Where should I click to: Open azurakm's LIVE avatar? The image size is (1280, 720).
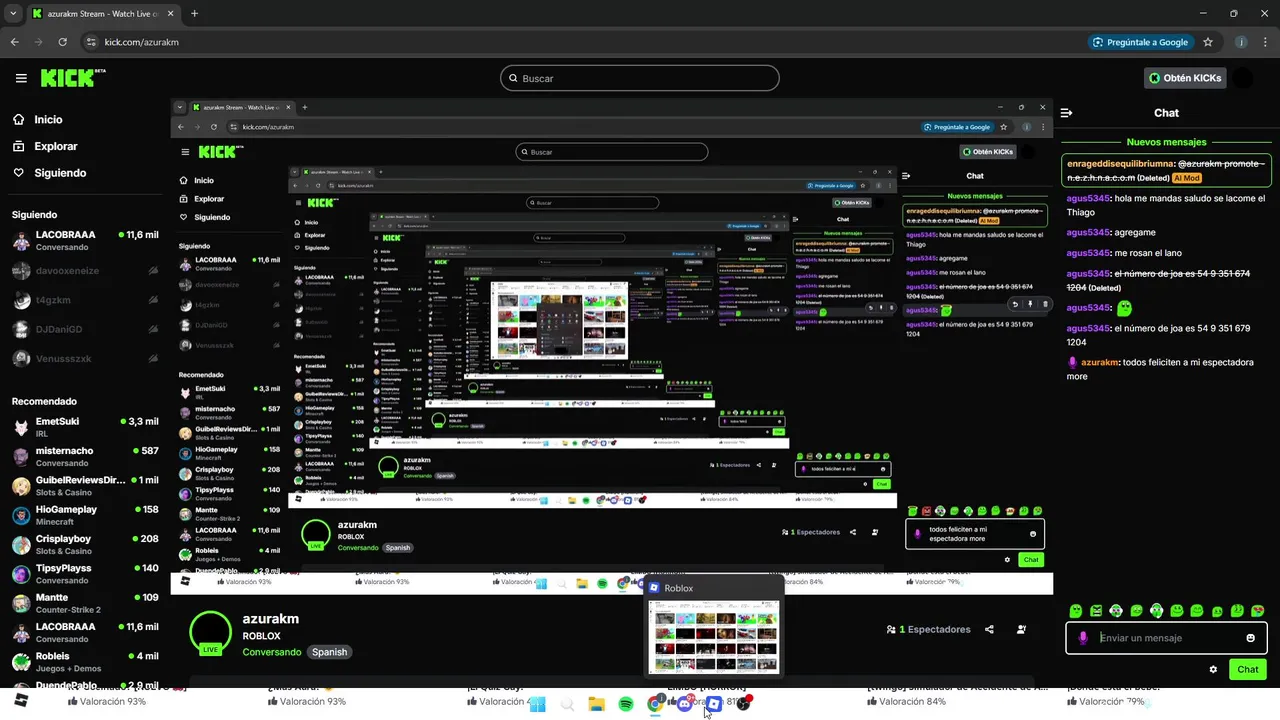210,633
